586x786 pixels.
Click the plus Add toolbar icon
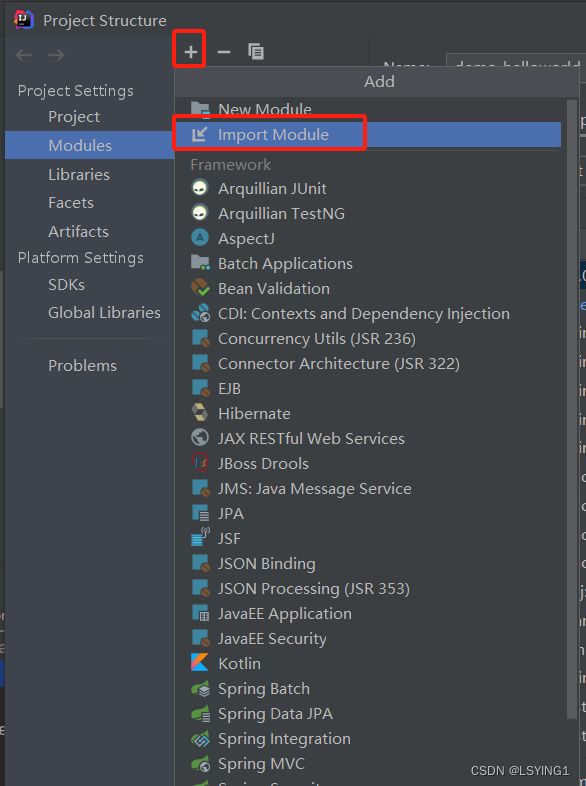(x=190, y=52)
